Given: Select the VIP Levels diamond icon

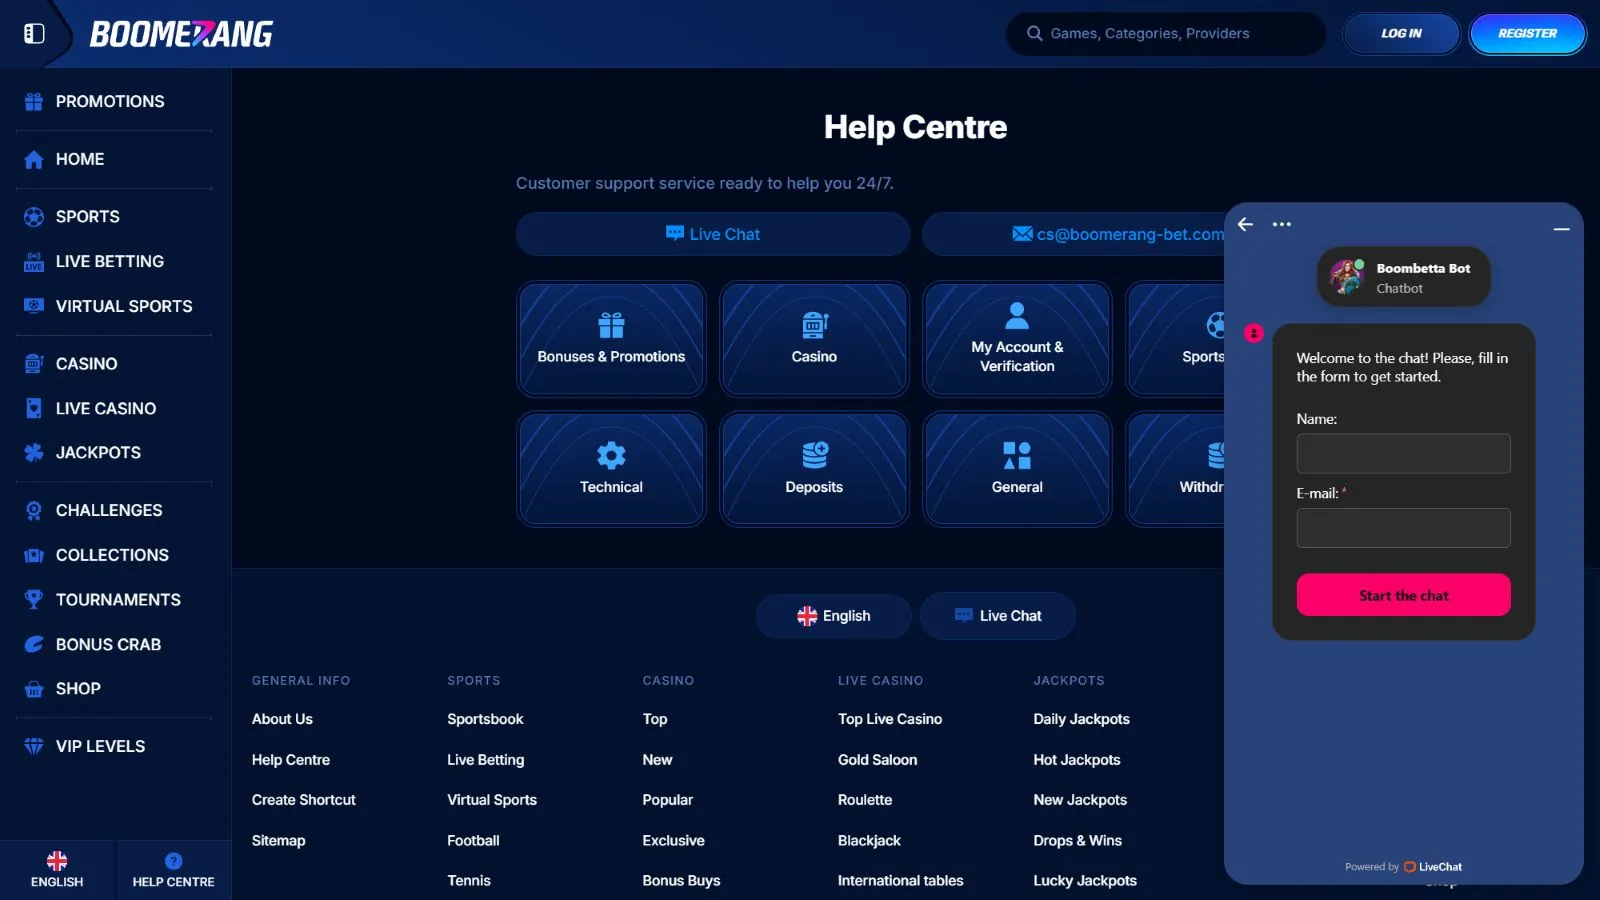Looking at the screenshot, I should pyautogui.click(x=34, y=747).
